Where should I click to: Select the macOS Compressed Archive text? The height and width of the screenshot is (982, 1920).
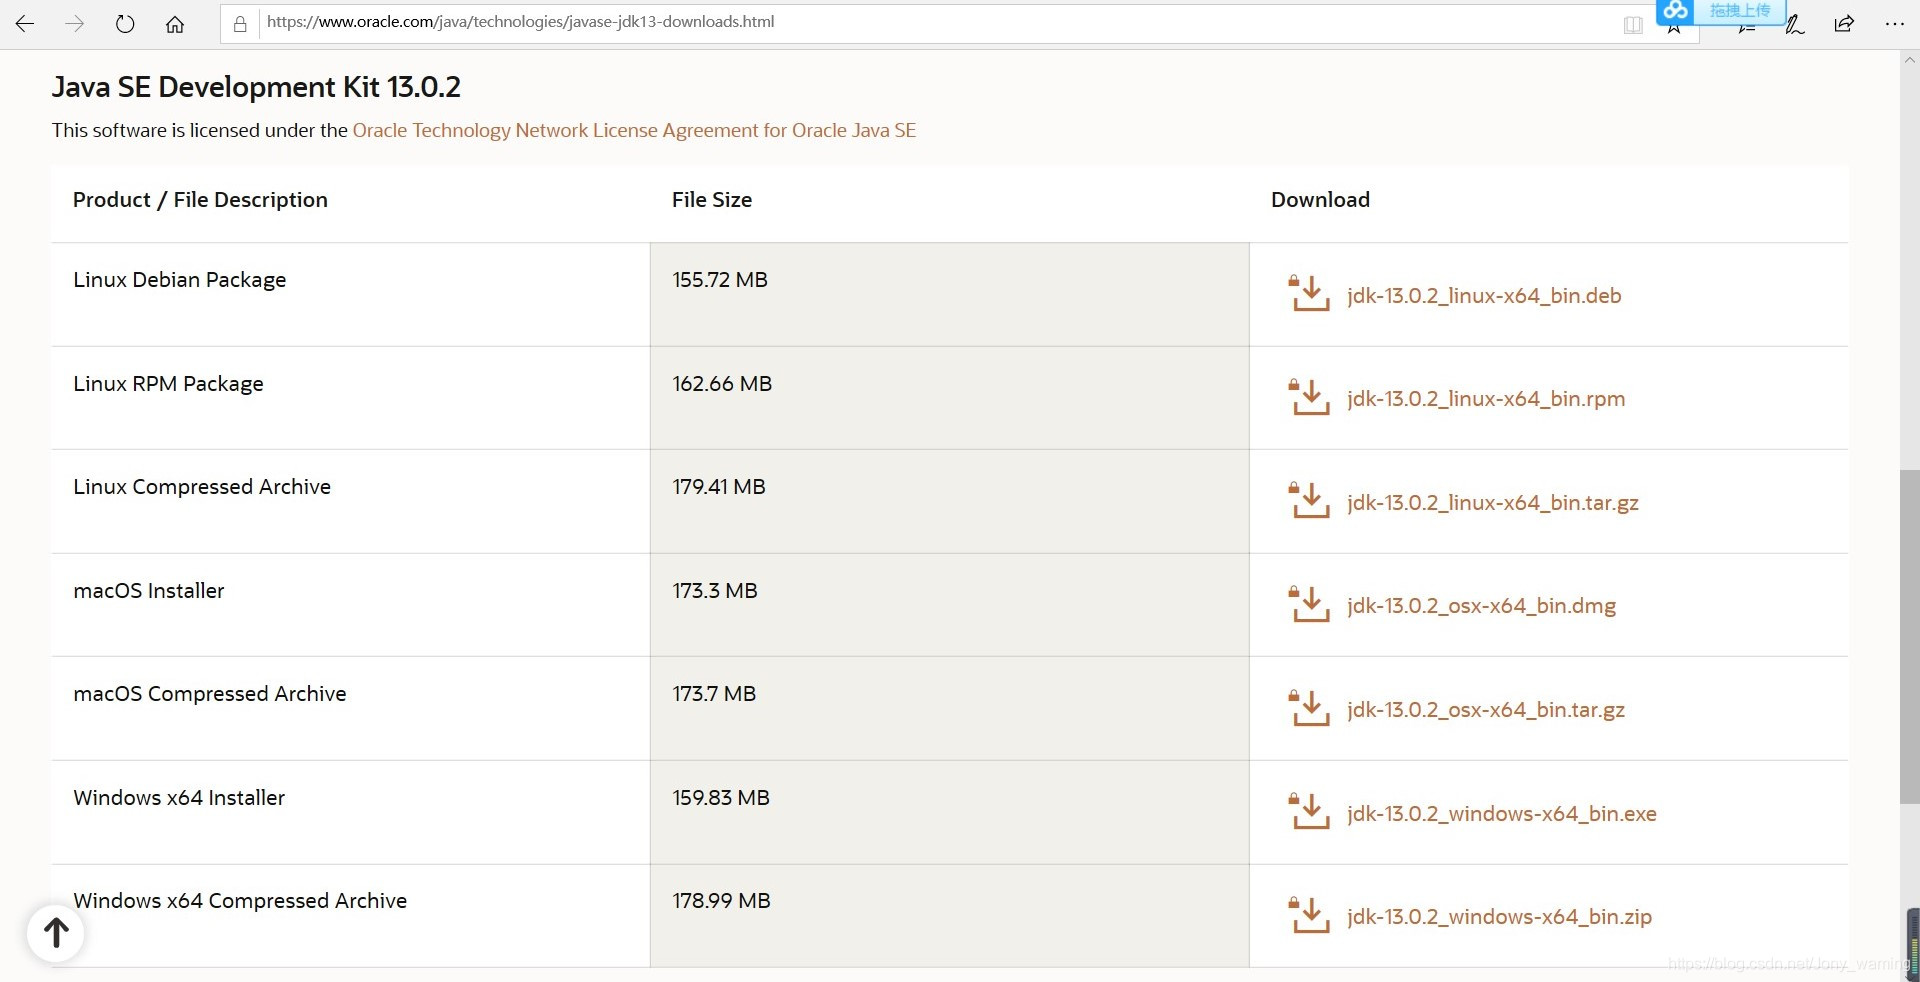pyautogui.click(x=210, y=695)
